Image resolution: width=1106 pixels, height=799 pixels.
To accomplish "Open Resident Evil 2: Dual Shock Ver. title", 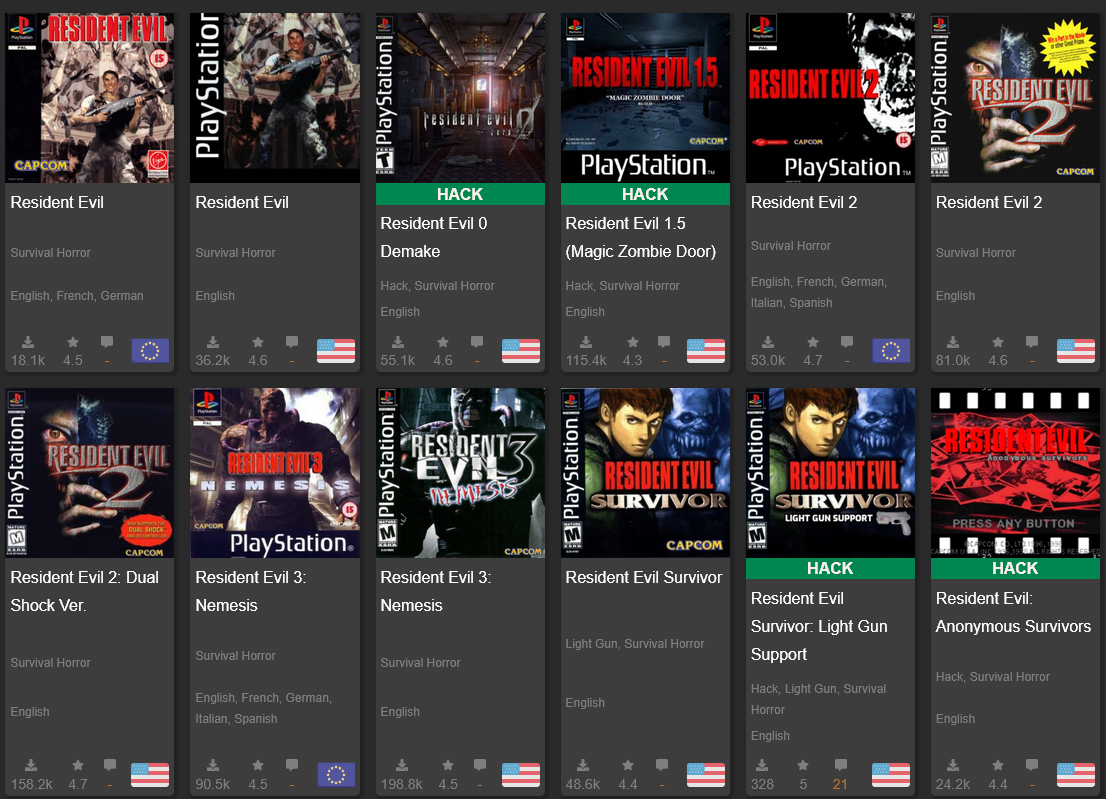I will coord(85,591).
